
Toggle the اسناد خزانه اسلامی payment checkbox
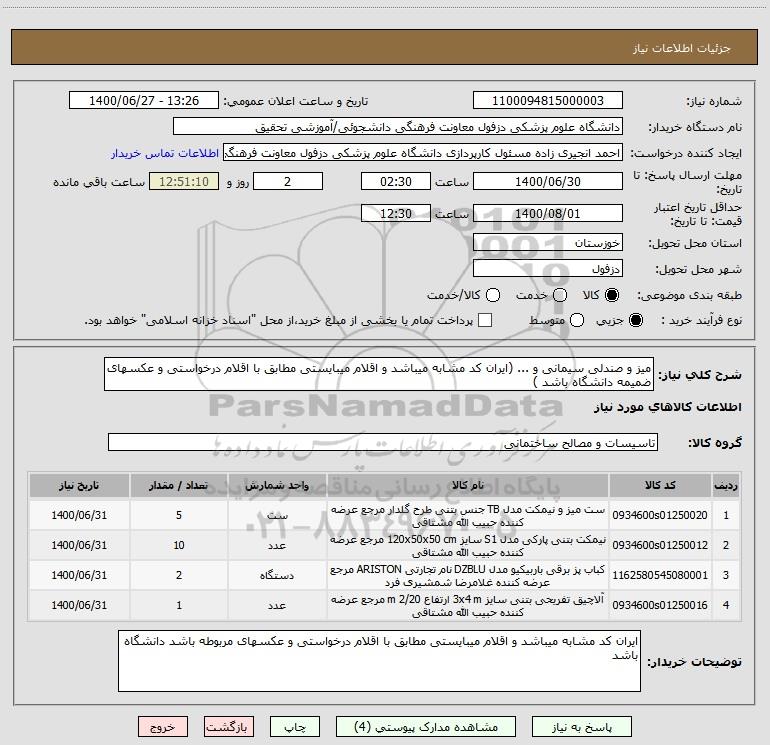[485, 320]
